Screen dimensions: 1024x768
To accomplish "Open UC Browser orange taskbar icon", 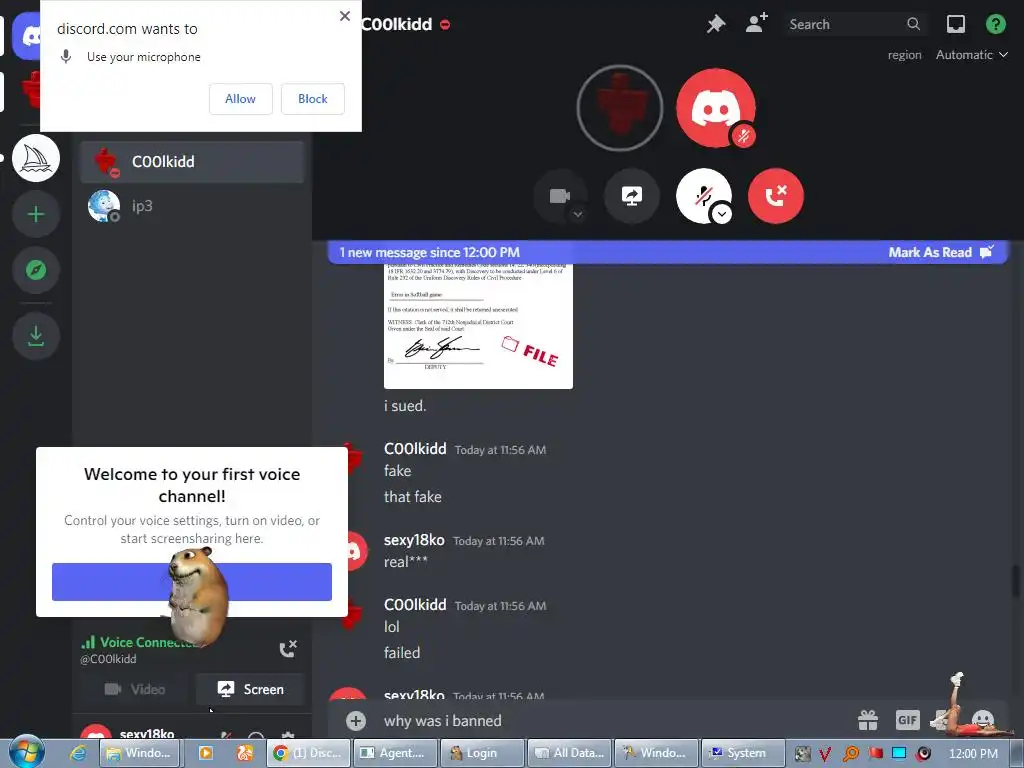I will click(245, 754).
